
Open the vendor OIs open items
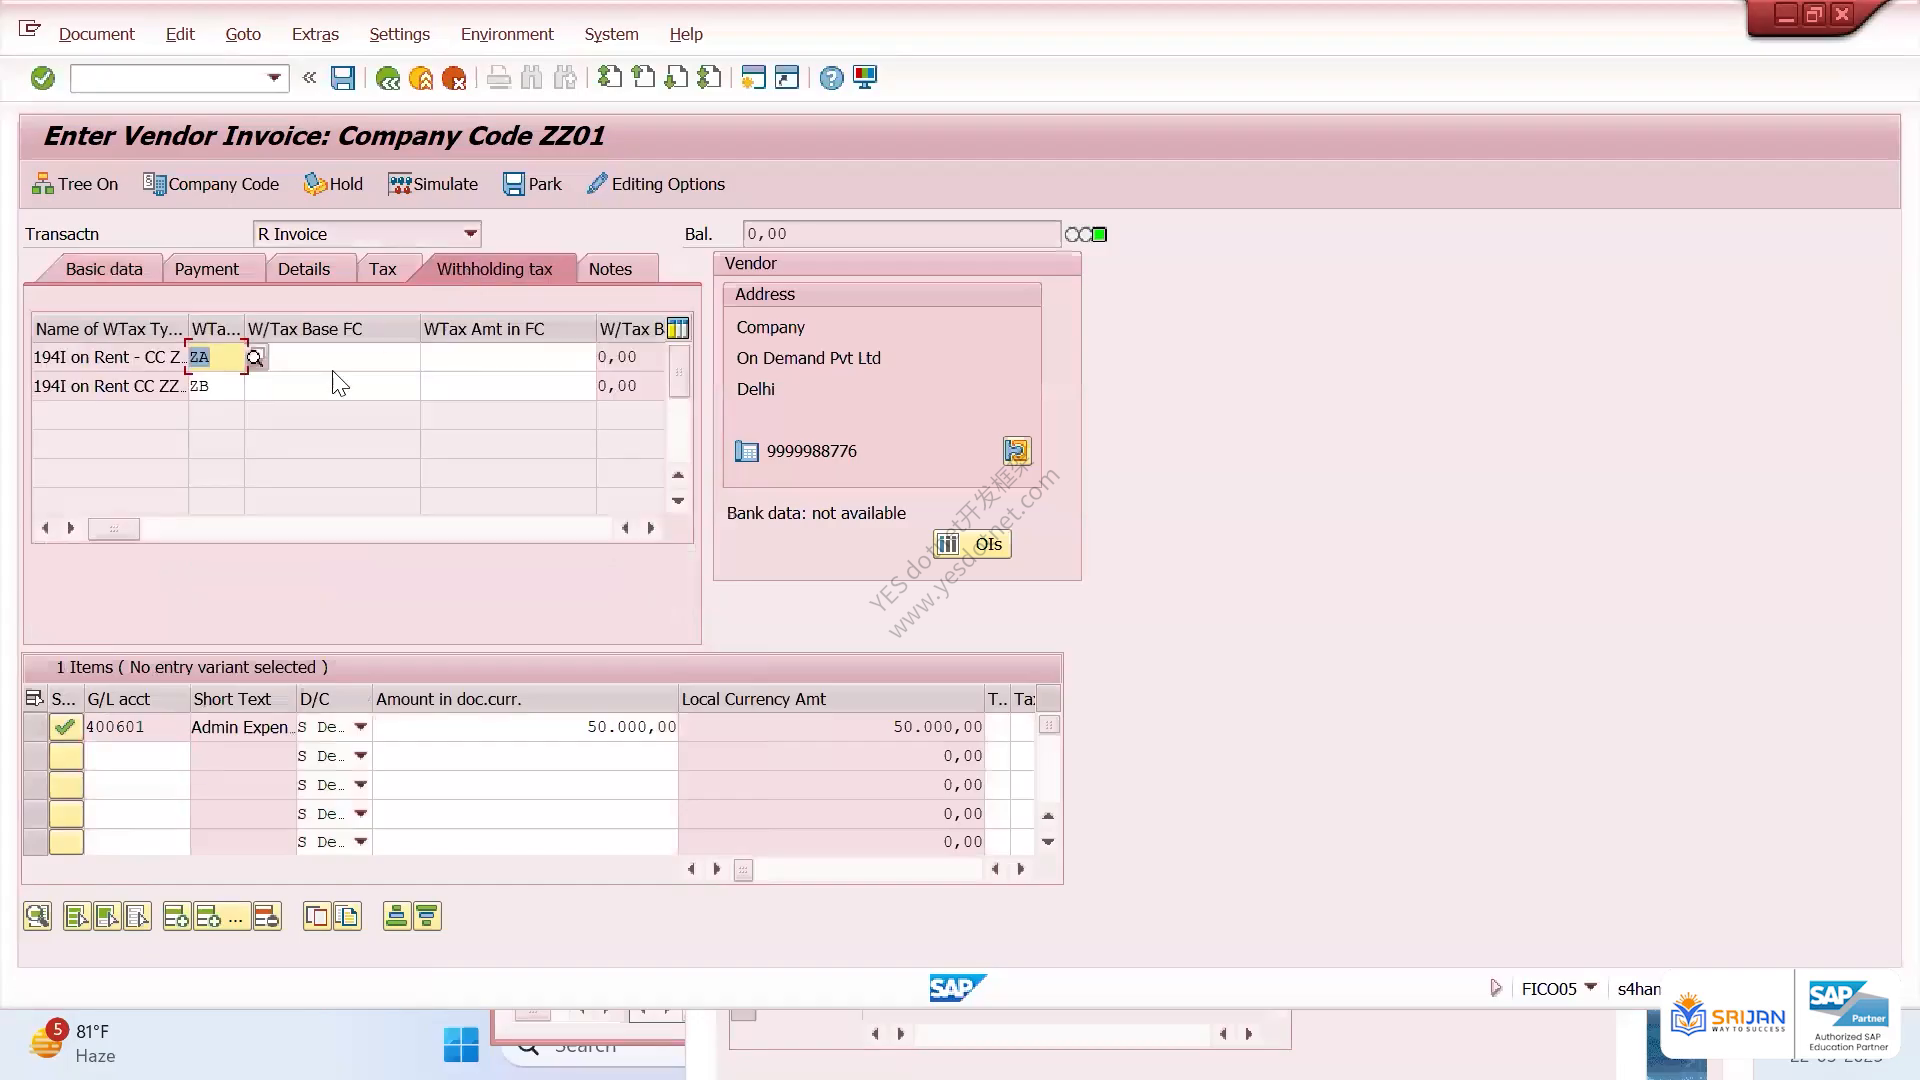point(972,544)
